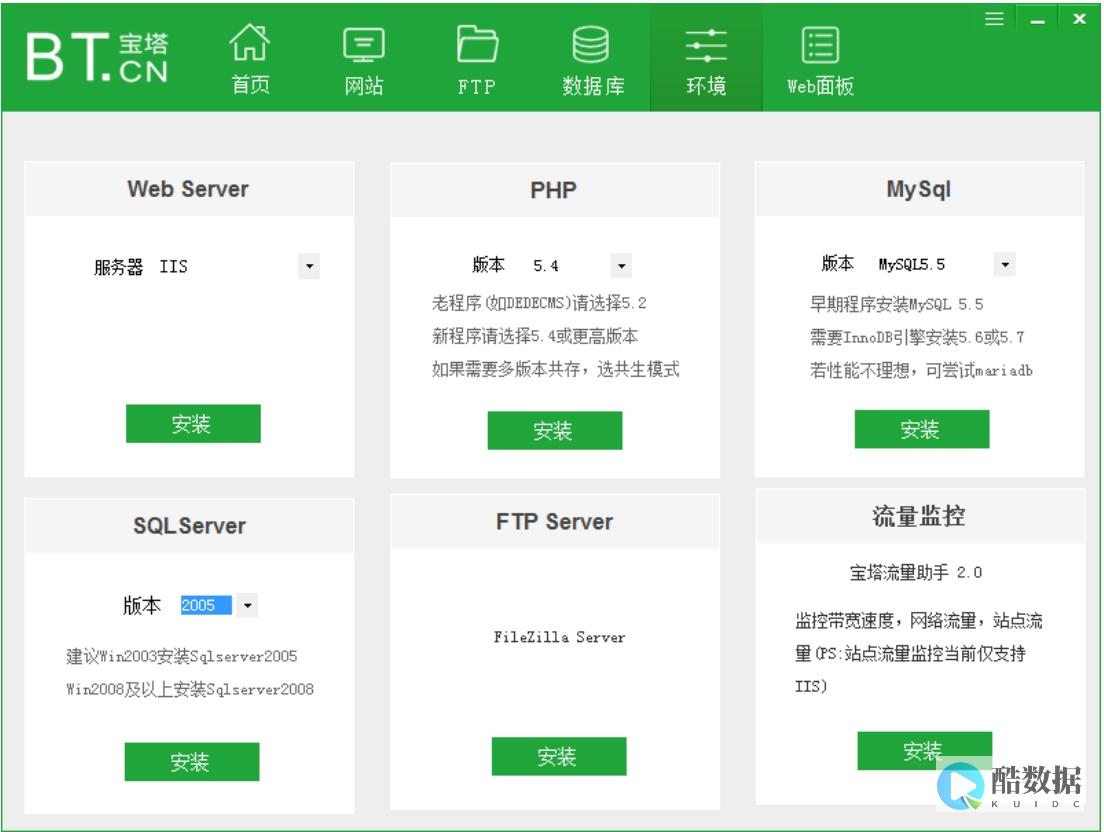Screen dimensions: 1104x832
Task: Open the 数据库 database icon
Action: pyautogui.click(x=591, y=44)
